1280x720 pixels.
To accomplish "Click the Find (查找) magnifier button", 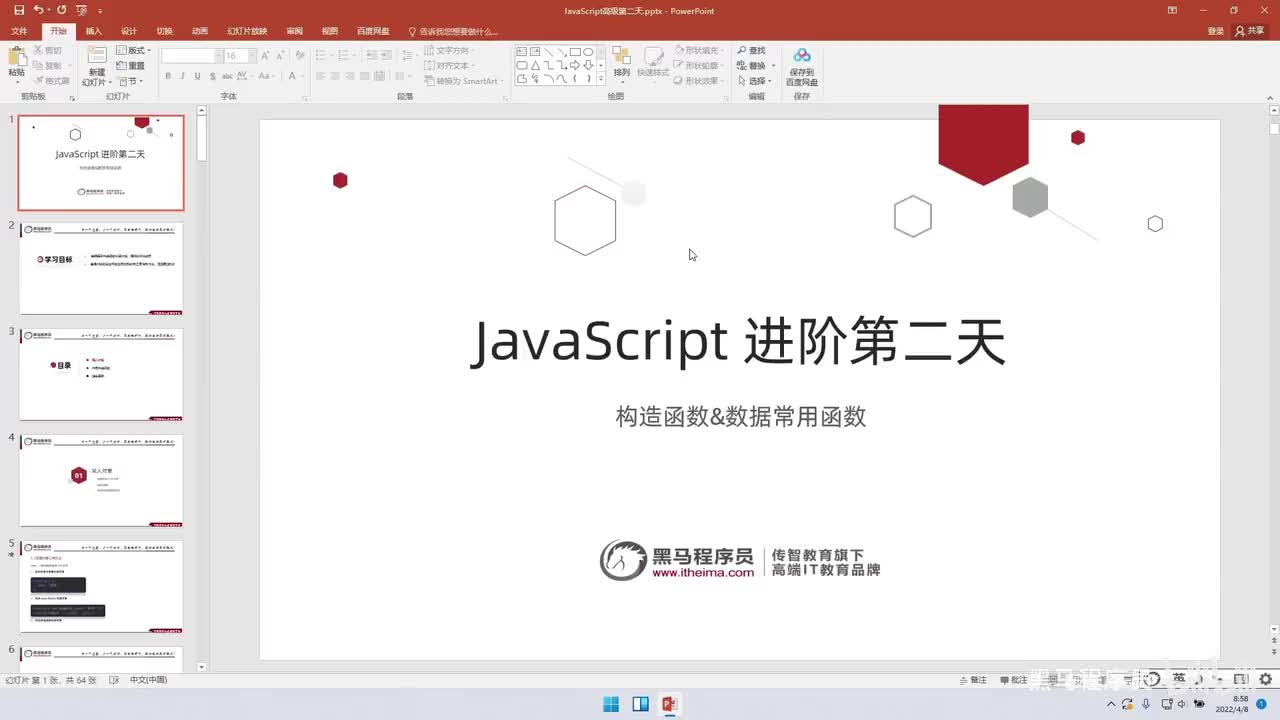I will 752,50.
